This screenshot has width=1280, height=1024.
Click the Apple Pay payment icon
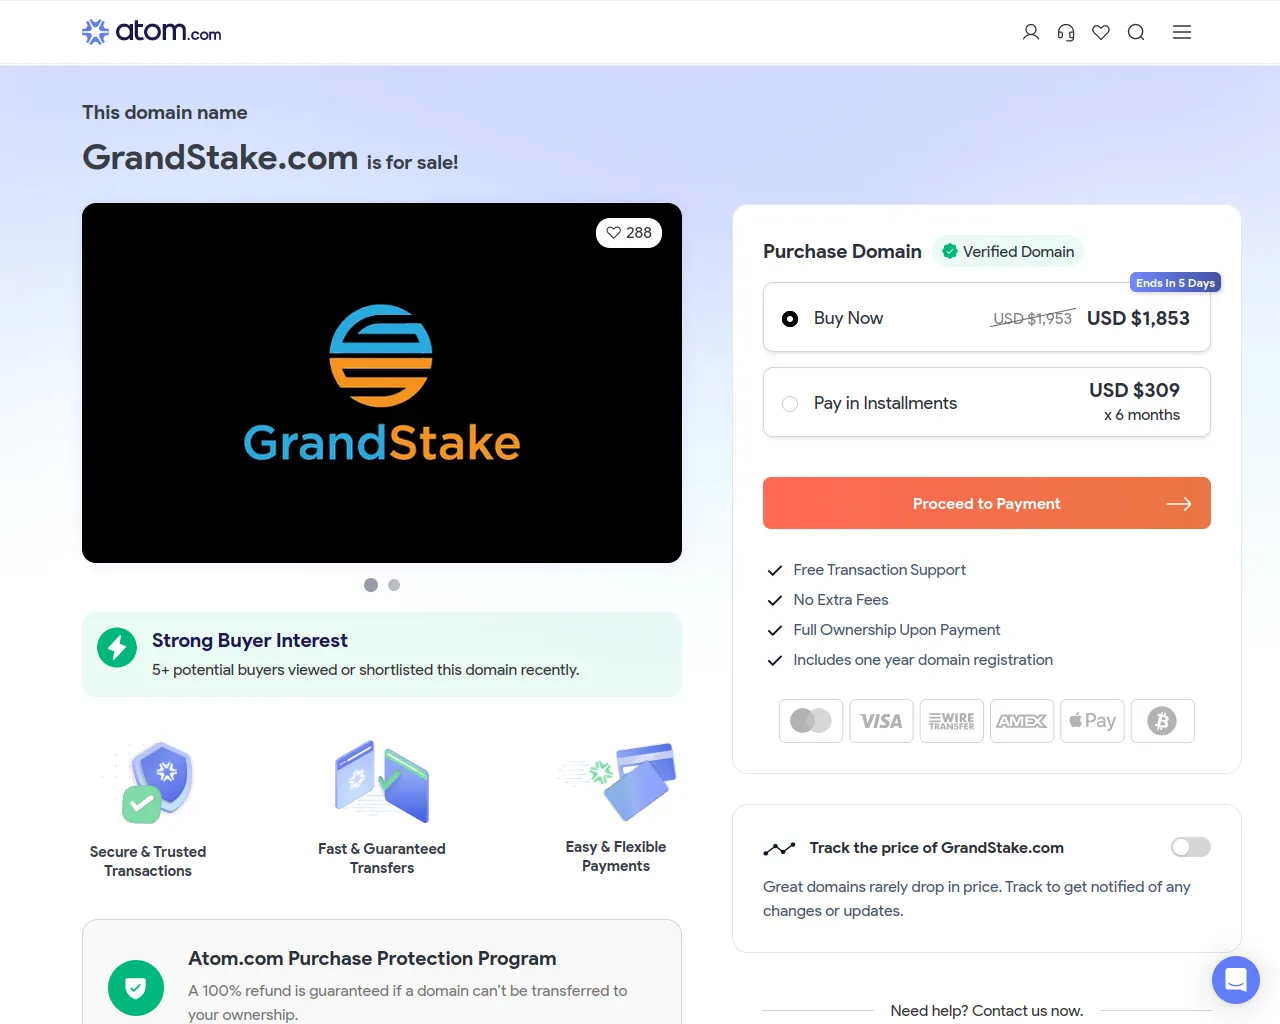(1092, 721)
